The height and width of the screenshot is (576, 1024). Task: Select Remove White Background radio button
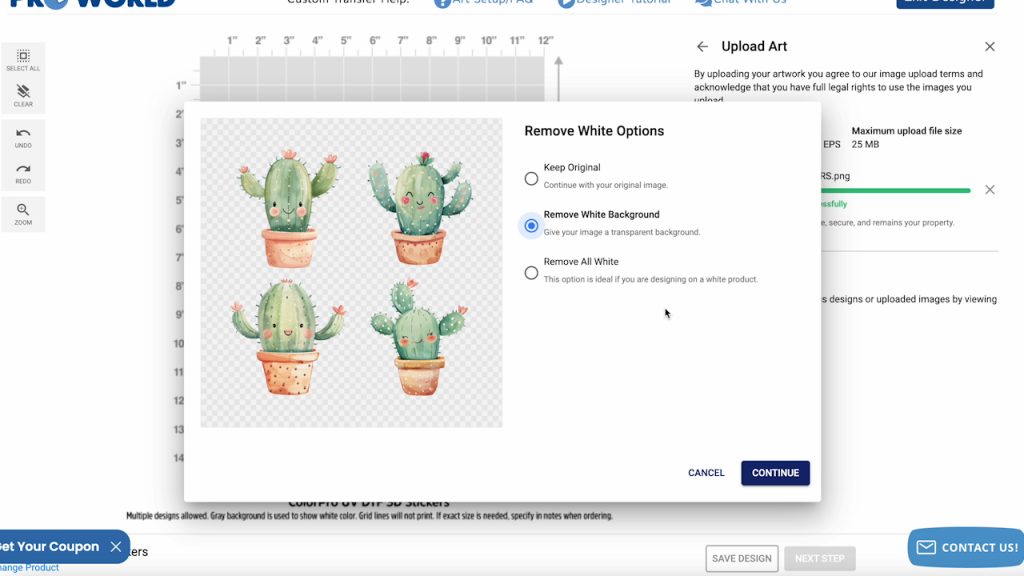531,225
